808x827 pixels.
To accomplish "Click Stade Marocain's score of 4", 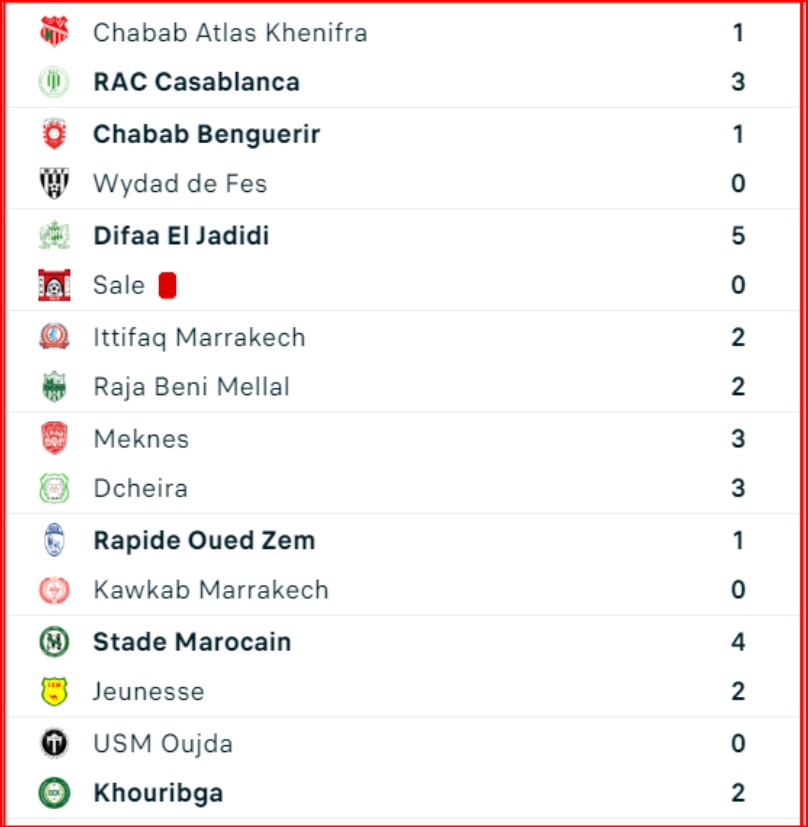I will [x=738, y=641].
